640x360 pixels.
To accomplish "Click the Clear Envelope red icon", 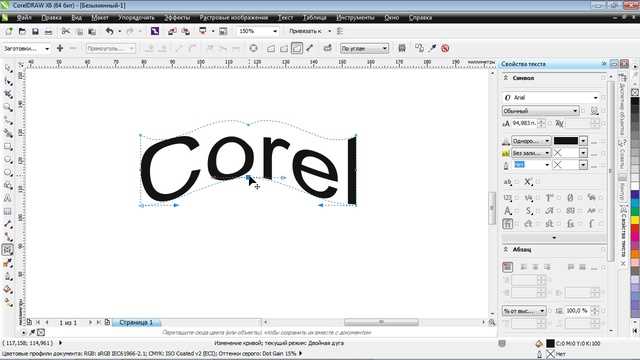I will click(x=445, y=48).
